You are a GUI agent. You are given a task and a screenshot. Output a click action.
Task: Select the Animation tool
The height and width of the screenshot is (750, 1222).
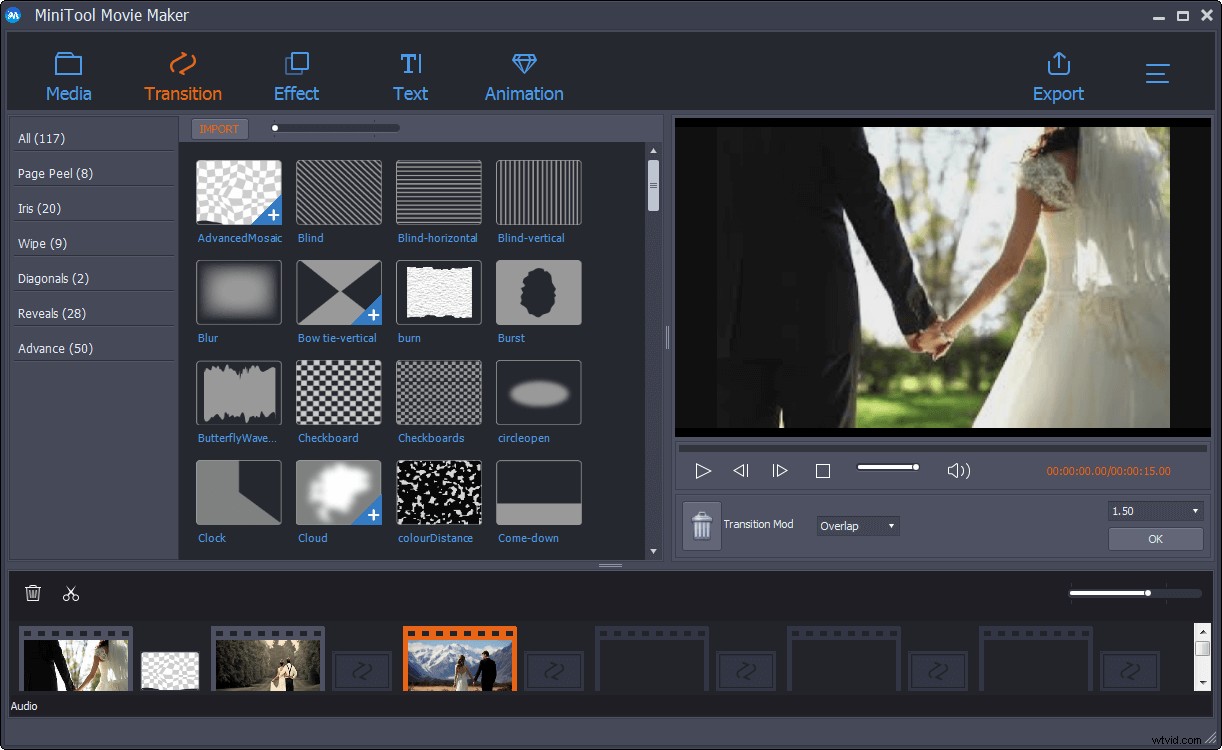[x=524, y=74]
